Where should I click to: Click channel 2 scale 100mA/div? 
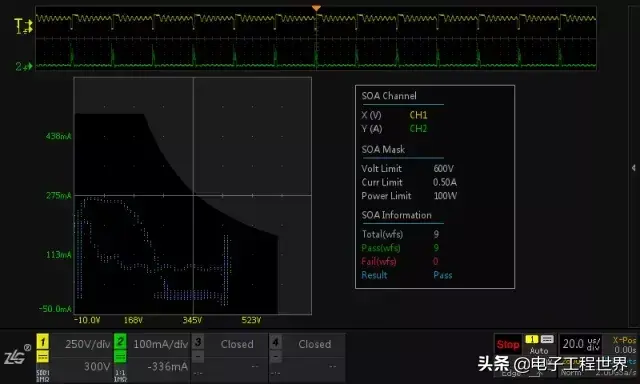click(160, 344)
